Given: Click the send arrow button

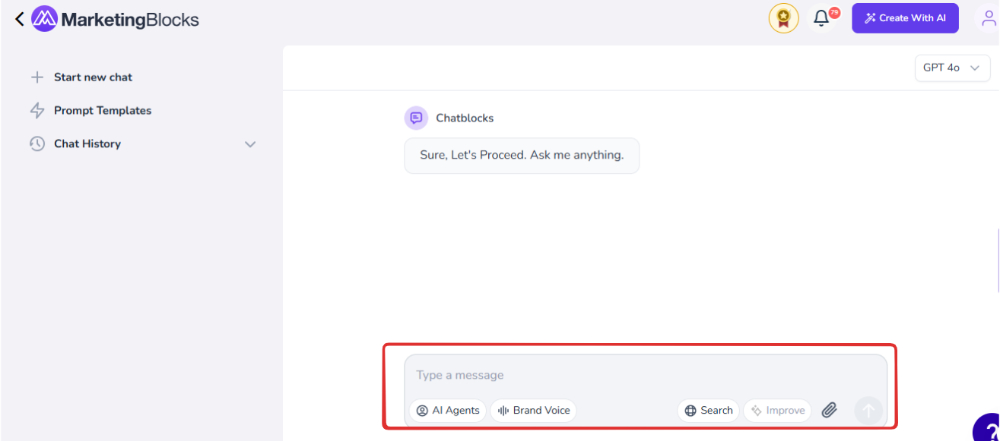Looking at the screenshot, I should coord(868,410).
